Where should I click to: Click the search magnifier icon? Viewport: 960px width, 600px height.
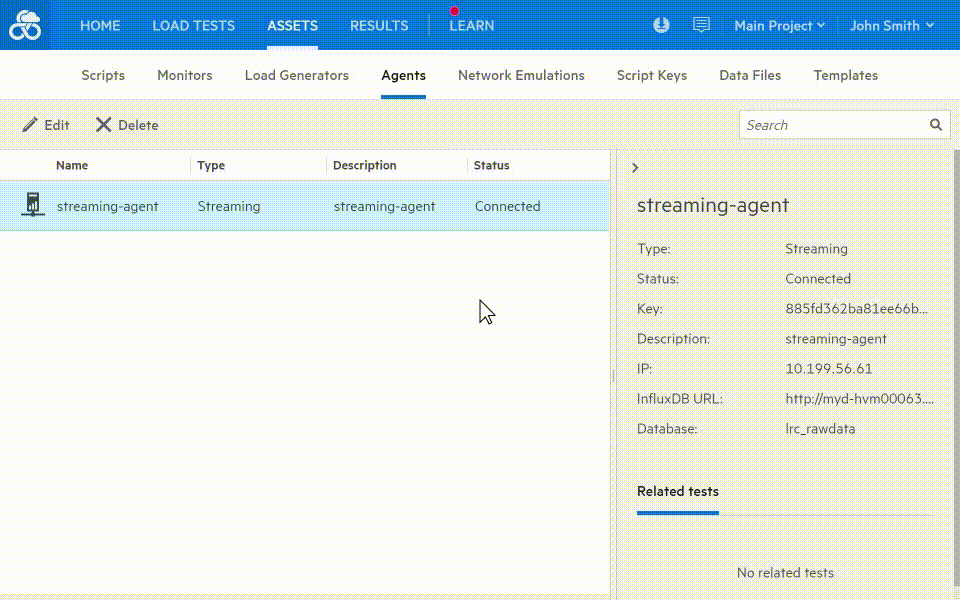click(x=936, y=125)
